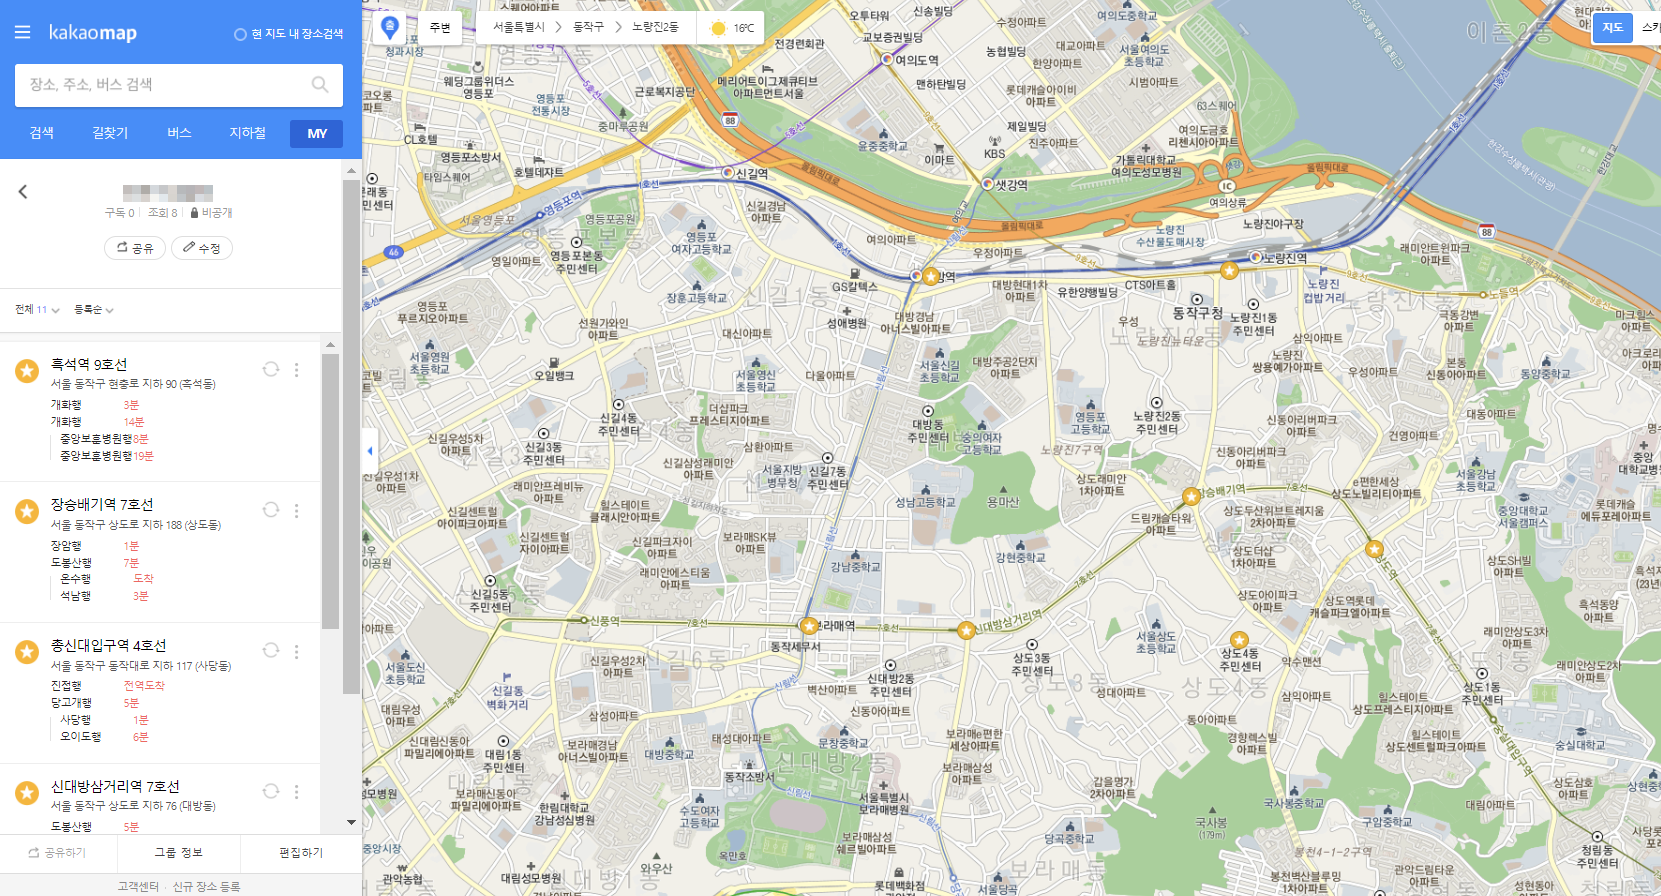
Task: Click the 신대방삼거리역 star marker on the map
Action: [966, 631]
